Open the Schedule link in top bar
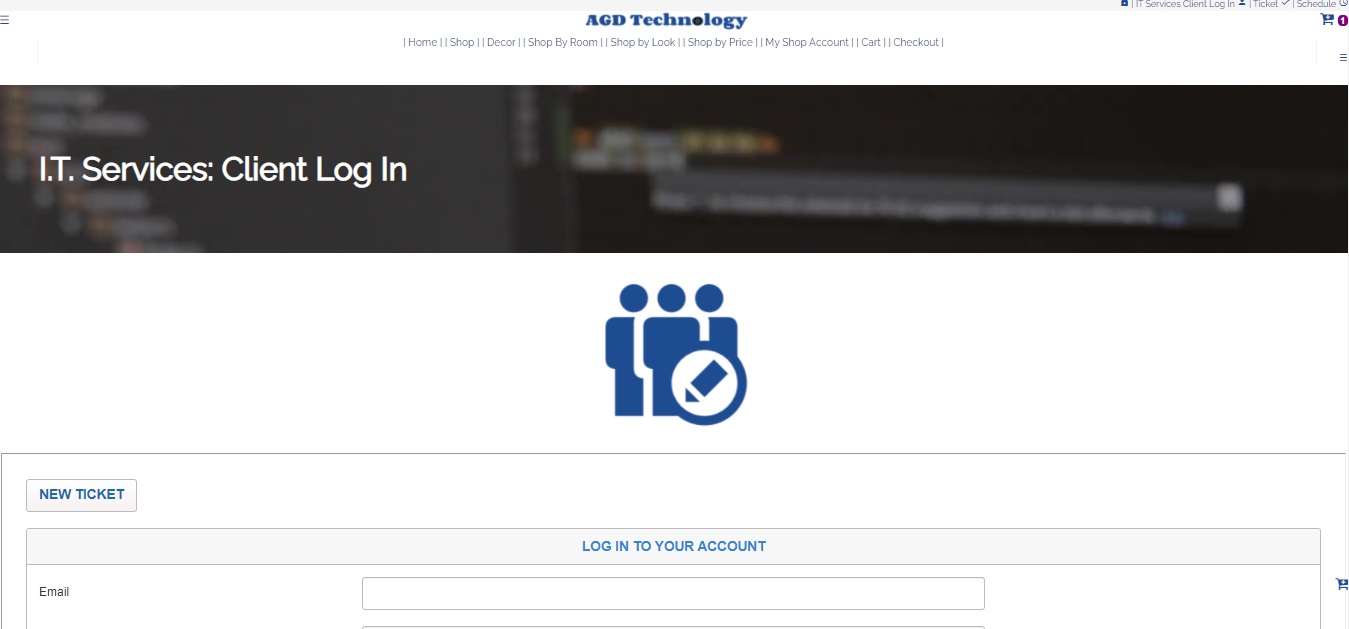 [x=1316, y=4]
